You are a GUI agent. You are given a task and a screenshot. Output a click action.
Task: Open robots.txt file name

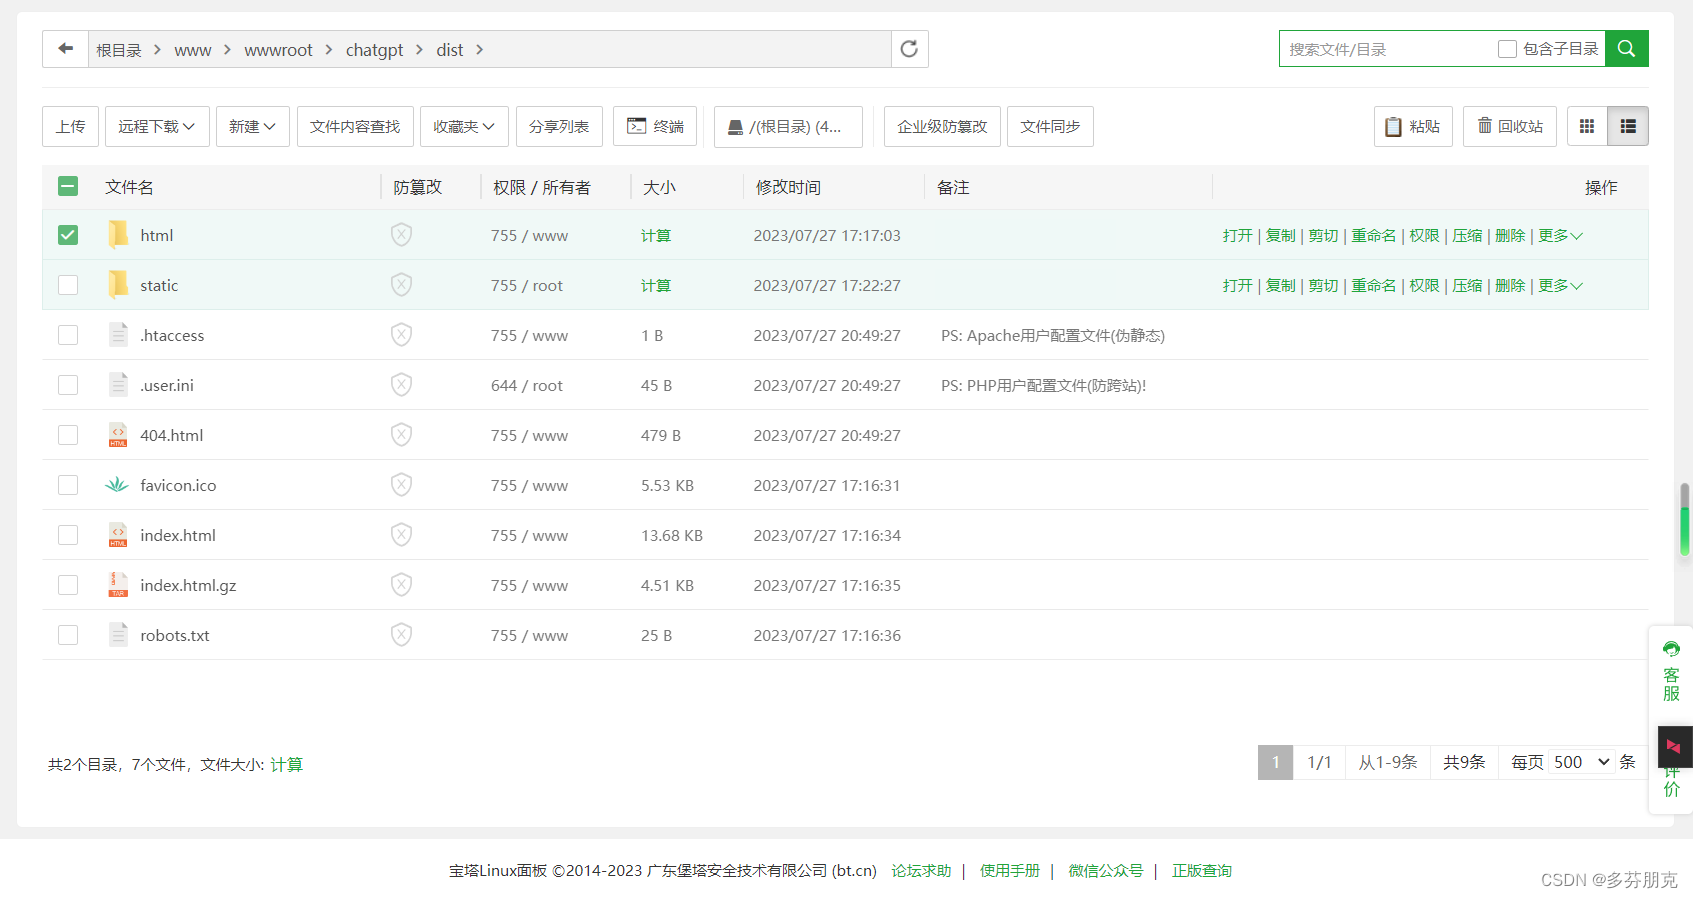[x=175, y=635]
